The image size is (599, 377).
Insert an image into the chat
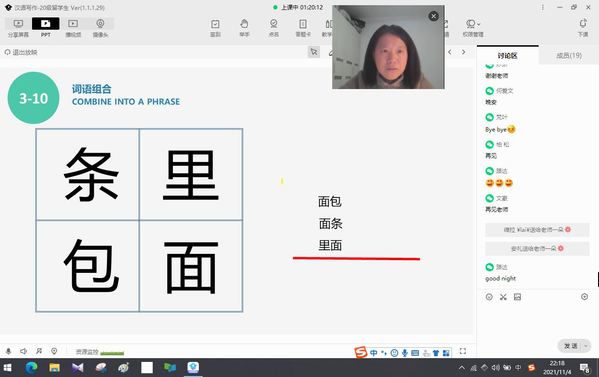click(517, 297)
